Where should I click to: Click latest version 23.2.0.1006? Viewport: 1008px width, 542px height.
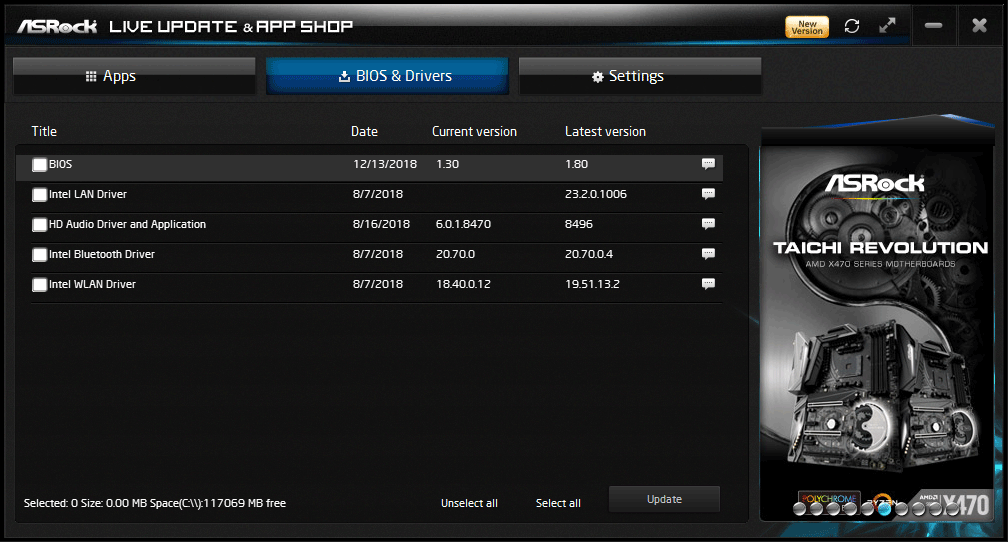596,194
